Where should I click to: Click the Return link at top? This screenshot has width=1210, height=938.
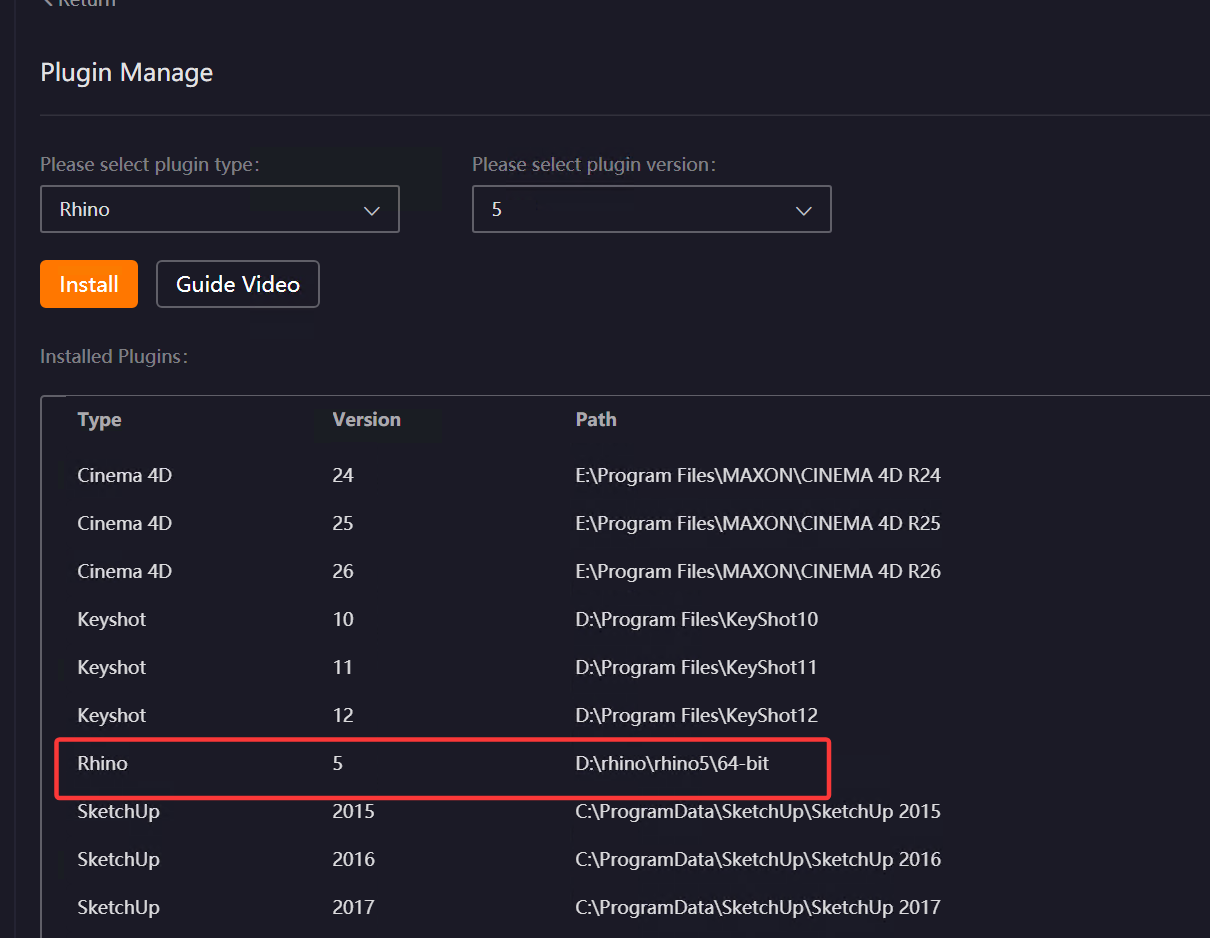78,3
